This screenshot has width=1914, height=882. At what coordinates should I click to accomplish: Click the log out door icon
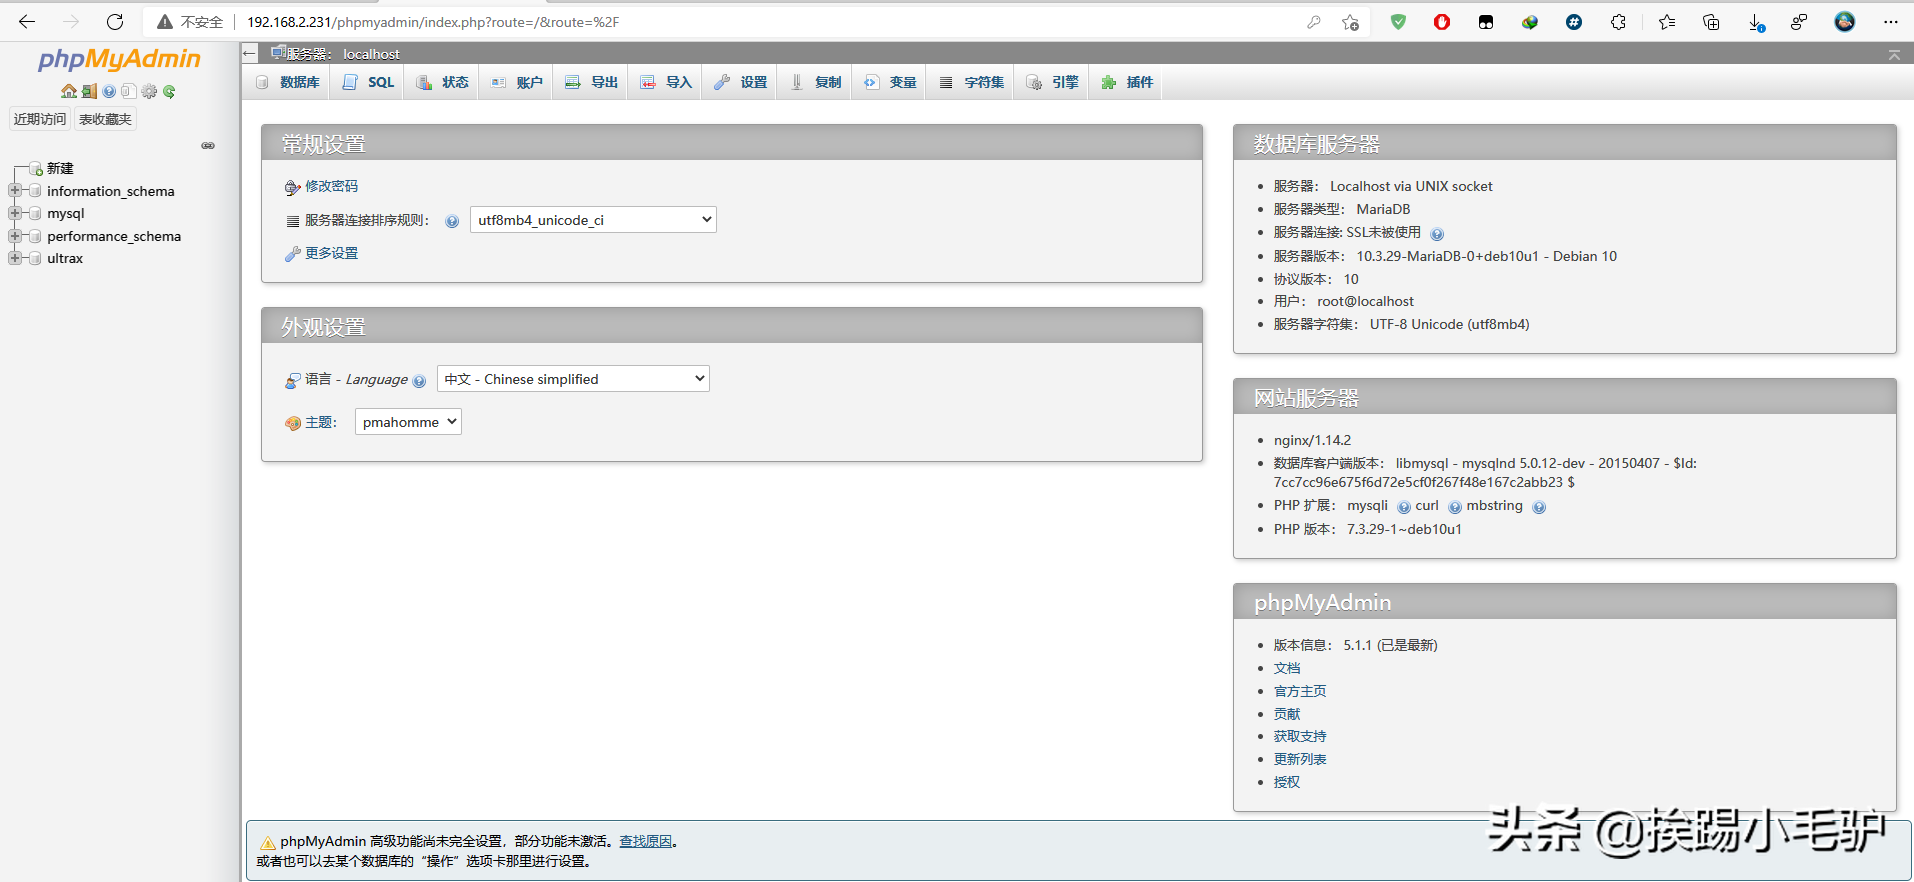(x=89, y=91)
